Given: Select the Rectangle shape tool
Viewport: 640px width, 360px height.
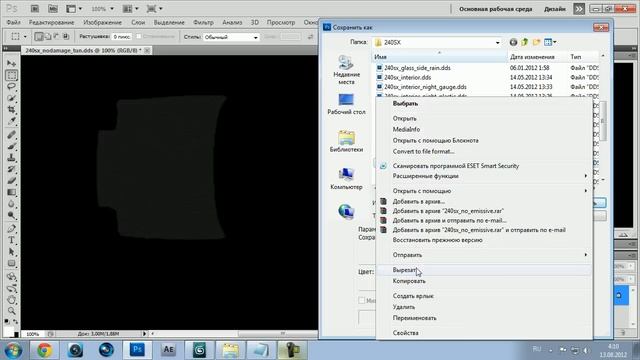Looking at the screenshot, I should [x=11, y=263].
